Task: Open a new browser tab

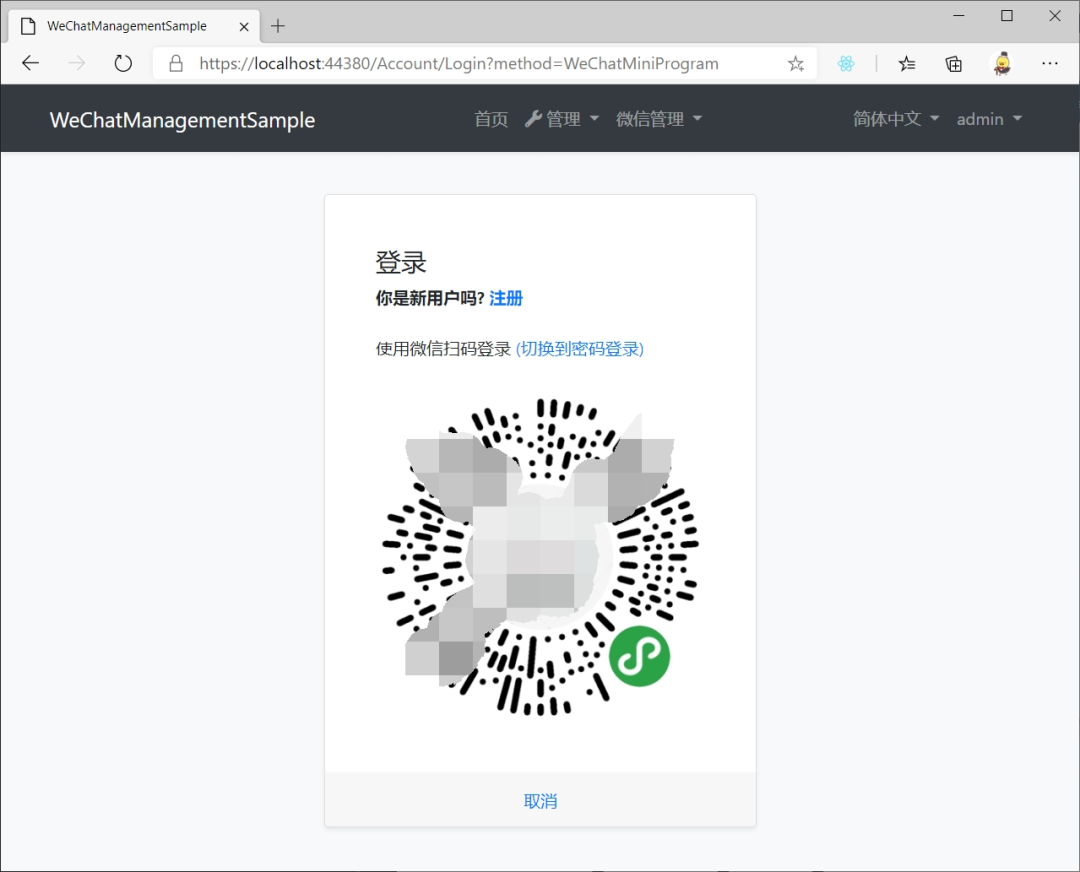Action: [x=278, y=26]
